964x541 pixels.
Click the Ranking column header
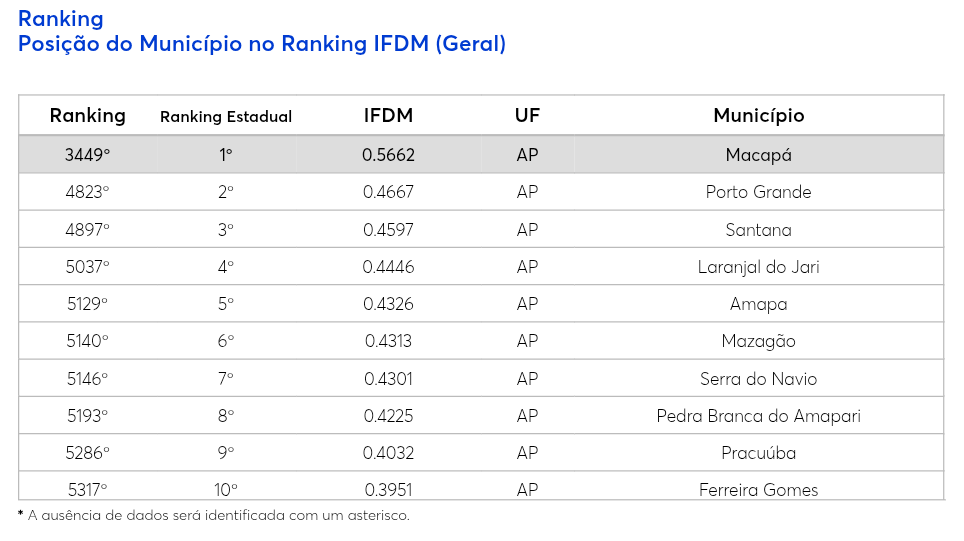[x=88, y=116]
